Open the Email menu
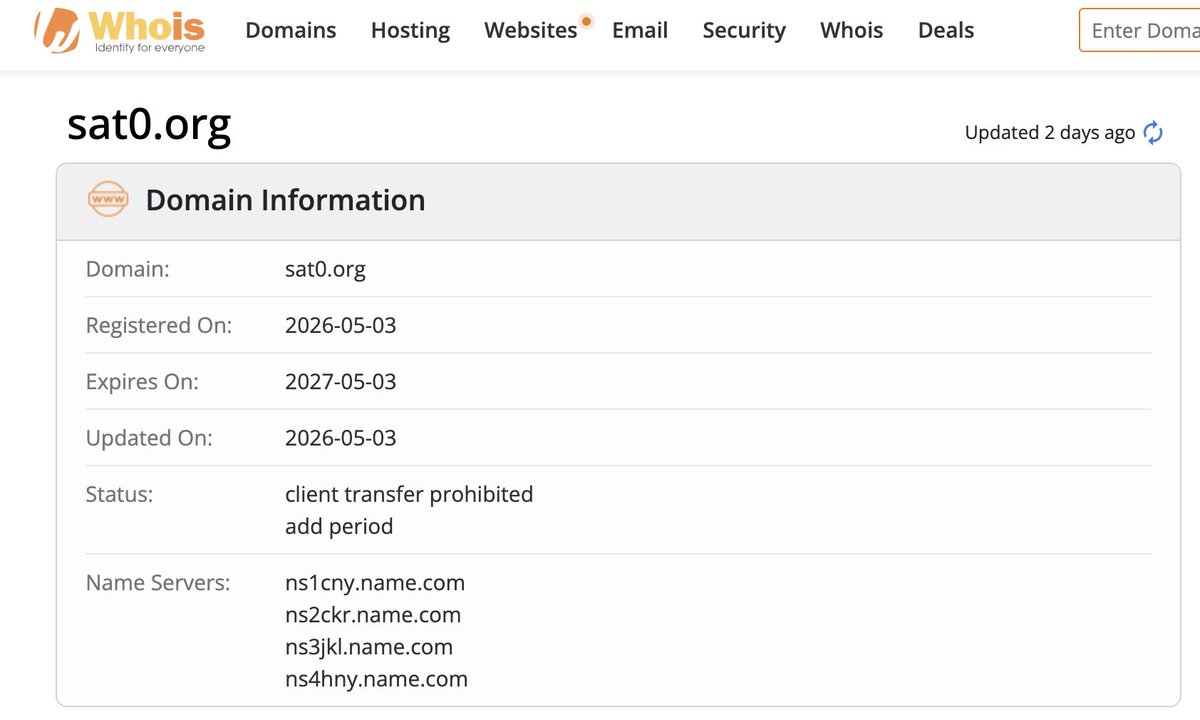The image size is (1200, 720). 640,30
